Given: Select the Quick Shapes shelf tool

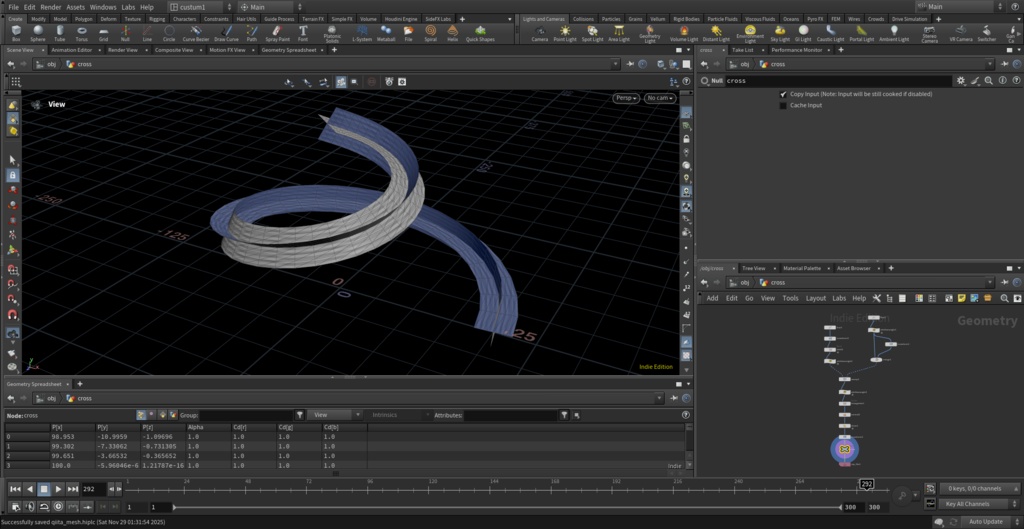Looking at the screenshot, I should click(x=480, y=33).
